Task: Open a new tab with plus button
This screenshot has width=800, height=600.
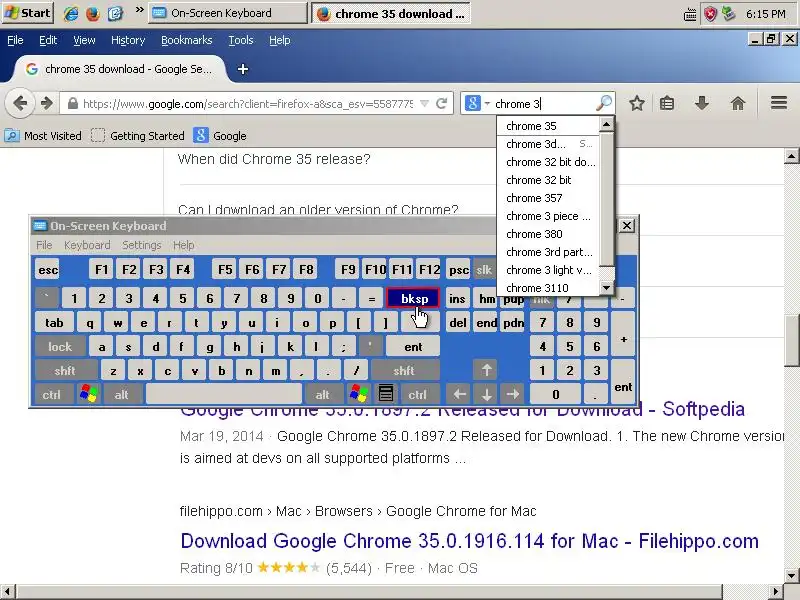Action: point(243,69)
